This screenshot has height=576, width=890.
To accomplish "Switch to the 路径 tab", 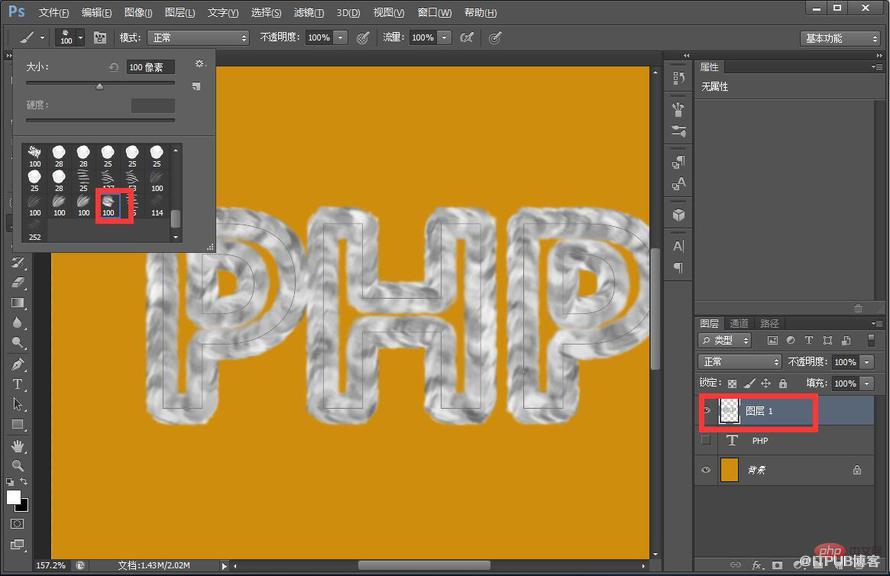I will (x=770, y=323).
